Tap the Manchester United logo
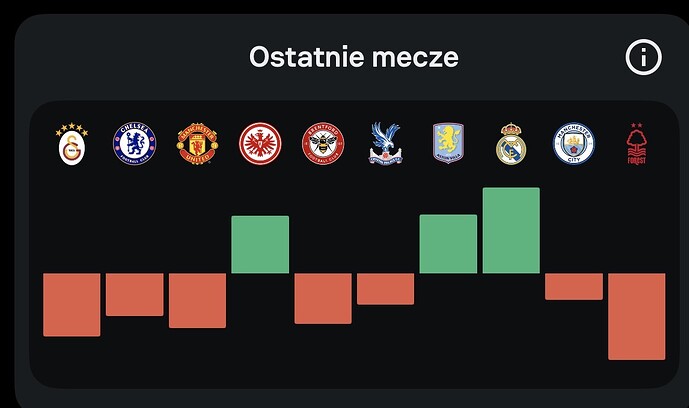 tap(197, 144)
